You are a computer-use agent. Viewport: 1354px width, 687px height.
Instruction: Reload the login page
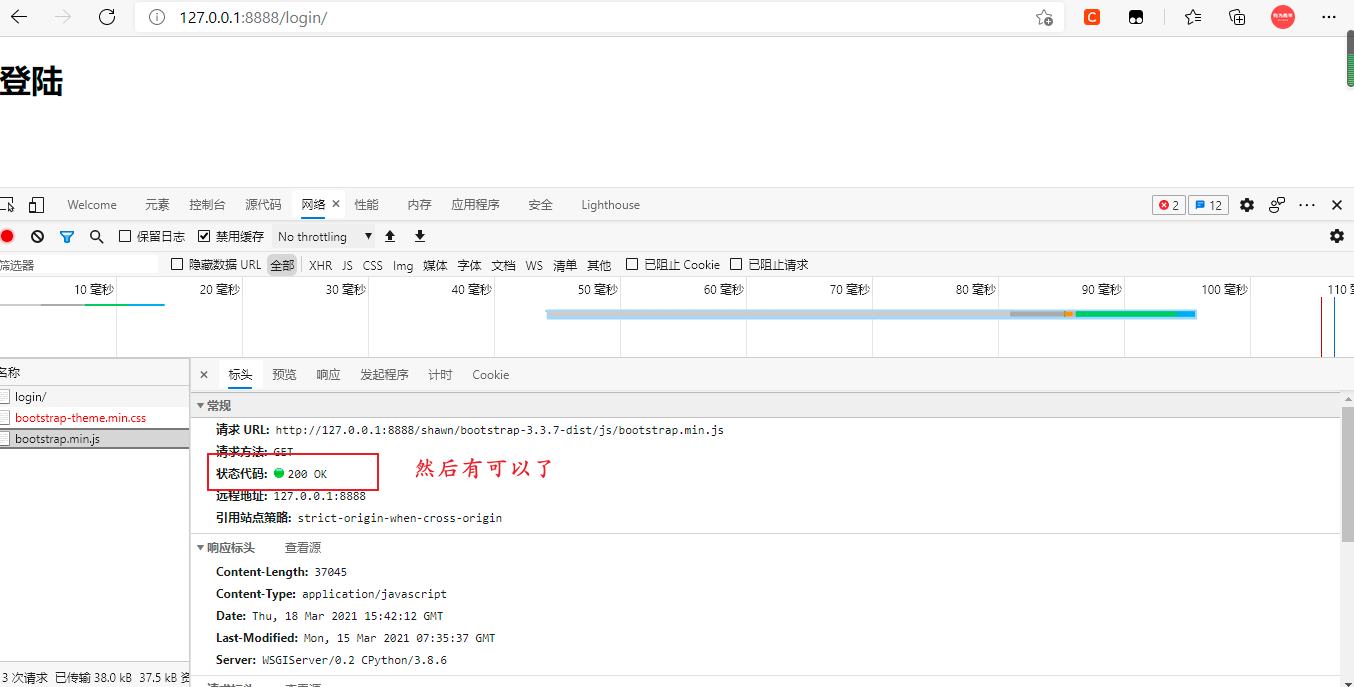click(x=107, y=17)
